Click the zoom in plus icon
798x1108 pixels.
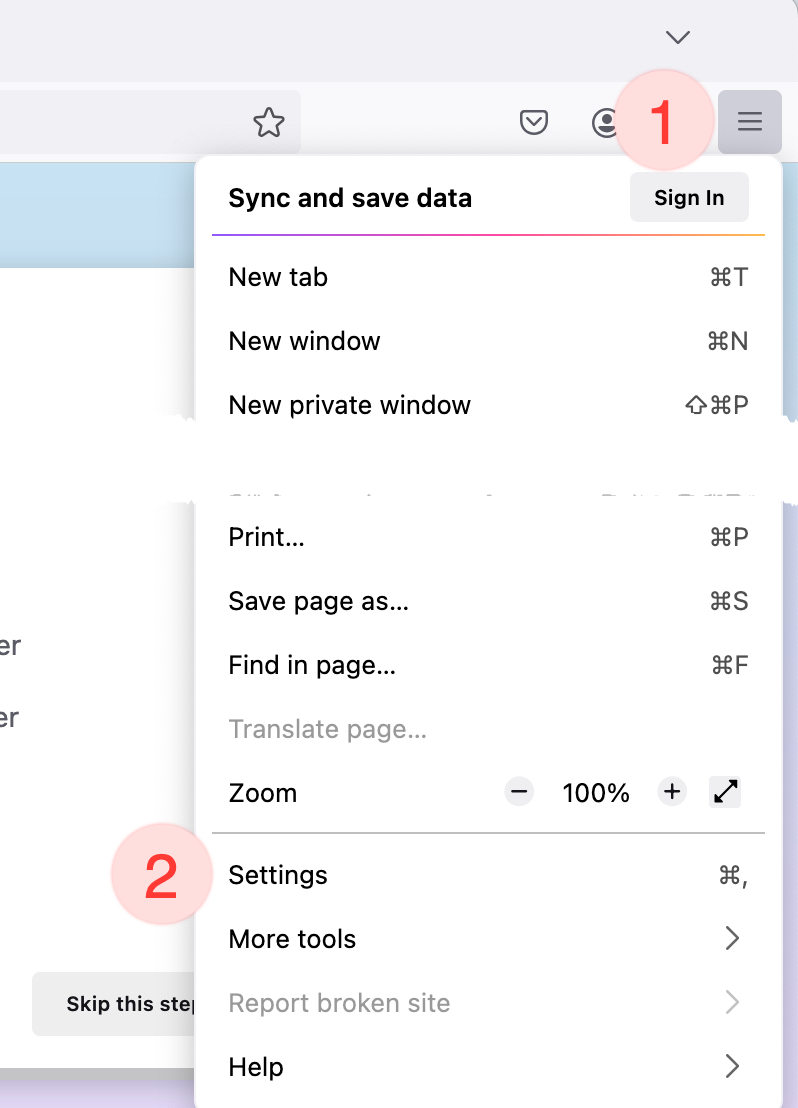[672, 793]
